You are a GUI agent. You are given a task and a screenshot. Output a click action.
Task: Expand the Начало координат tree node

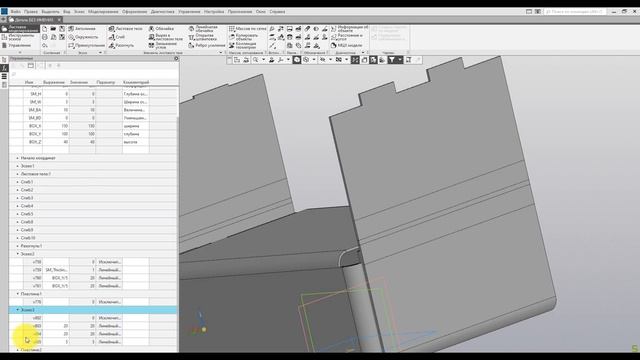18,158
